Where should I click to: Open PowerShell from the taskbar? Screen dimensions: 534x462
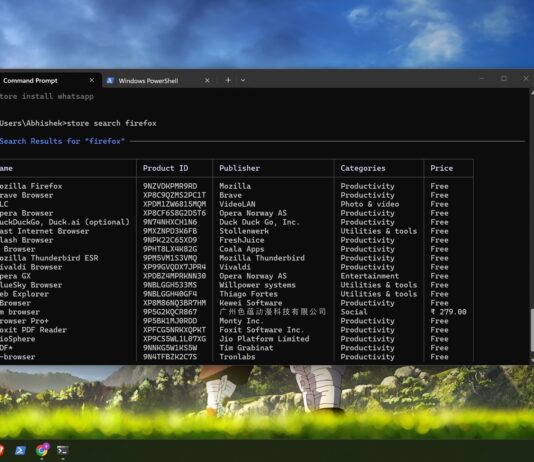point(20,450)
